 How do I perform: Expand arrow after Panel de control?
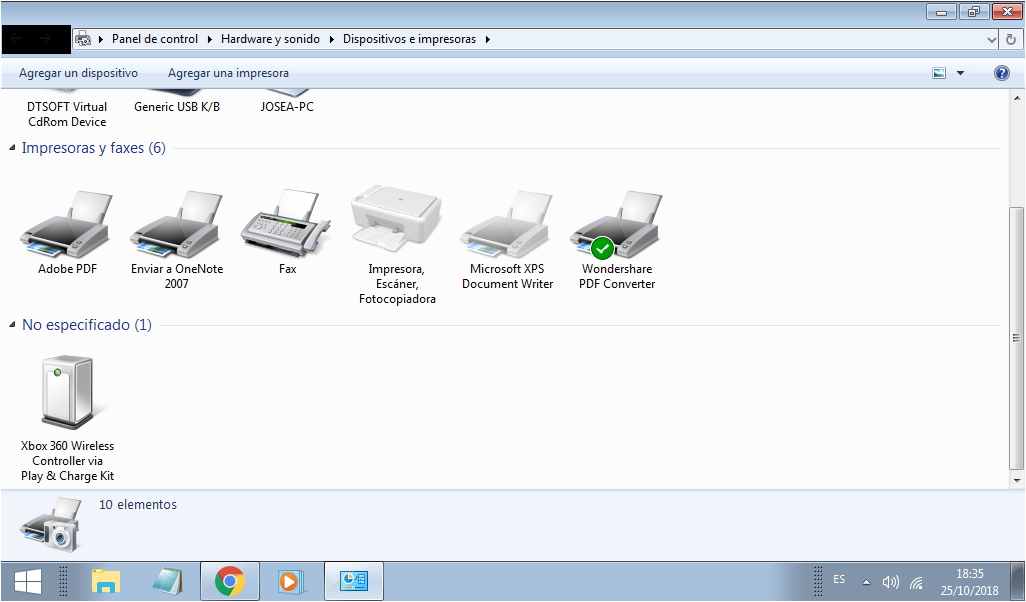pyautogui.click(x=210, y=39)
